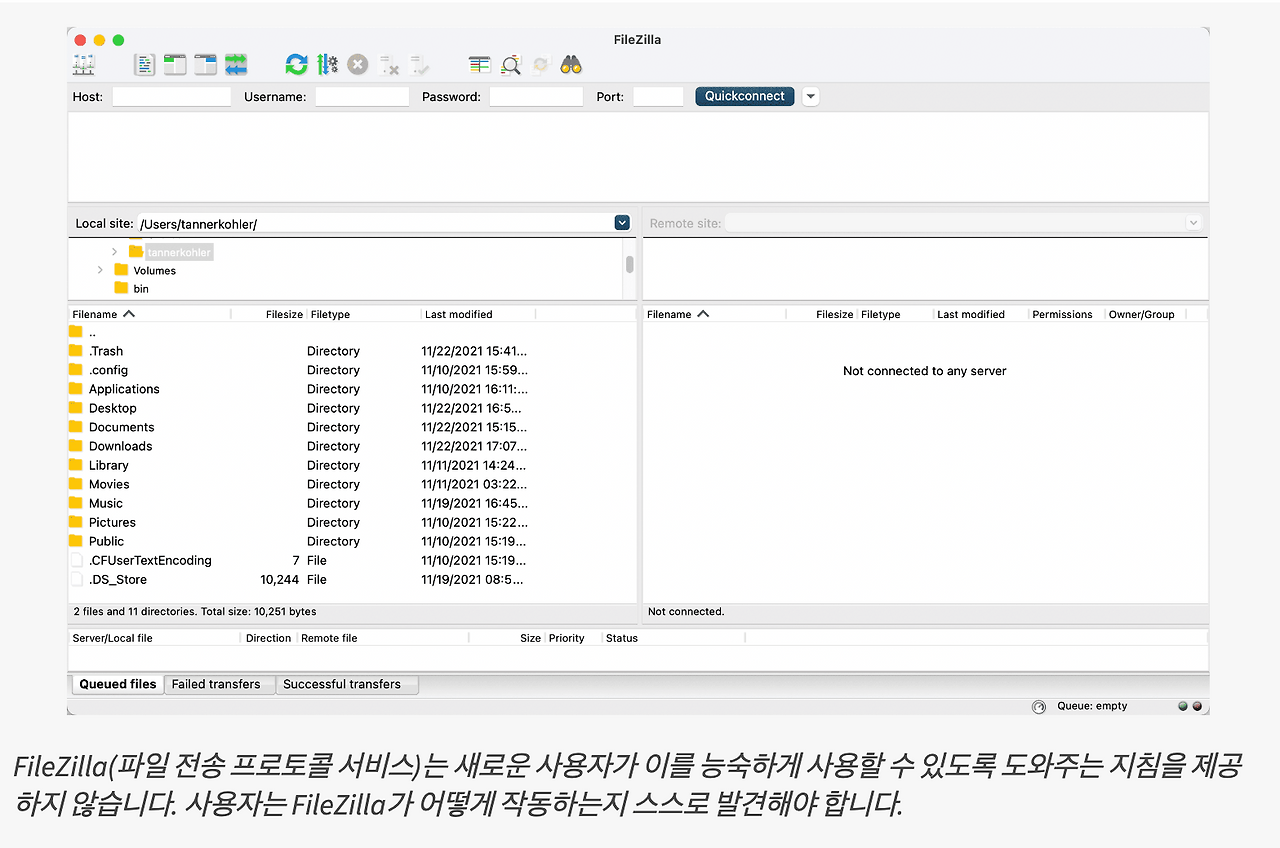Open the Quickconnect history dropdown arrow

click(x=811, y=97)
